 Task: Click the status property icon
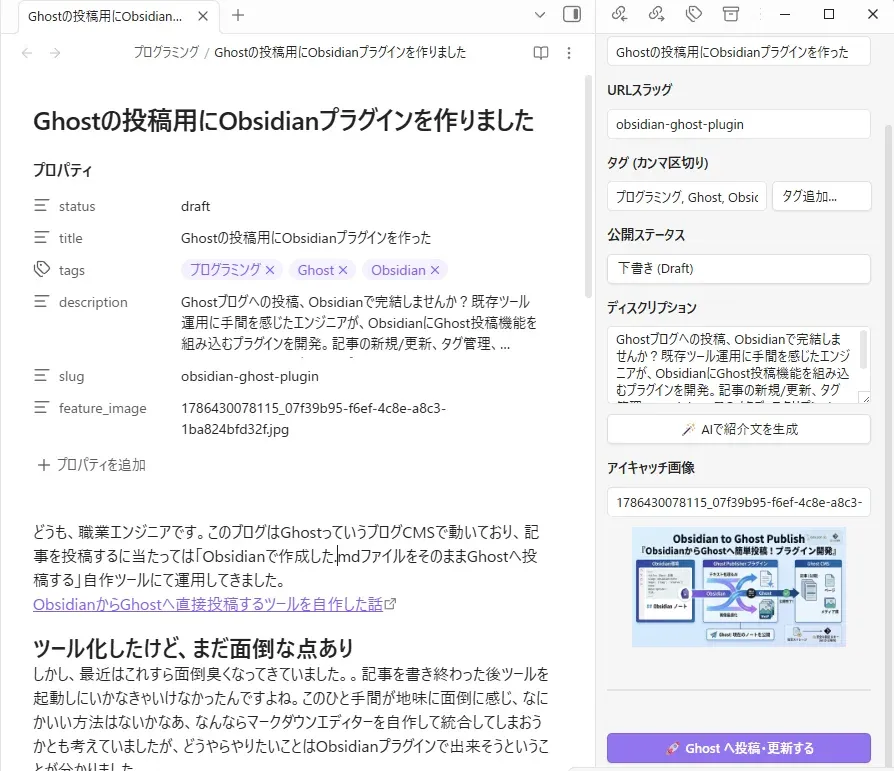41,205
